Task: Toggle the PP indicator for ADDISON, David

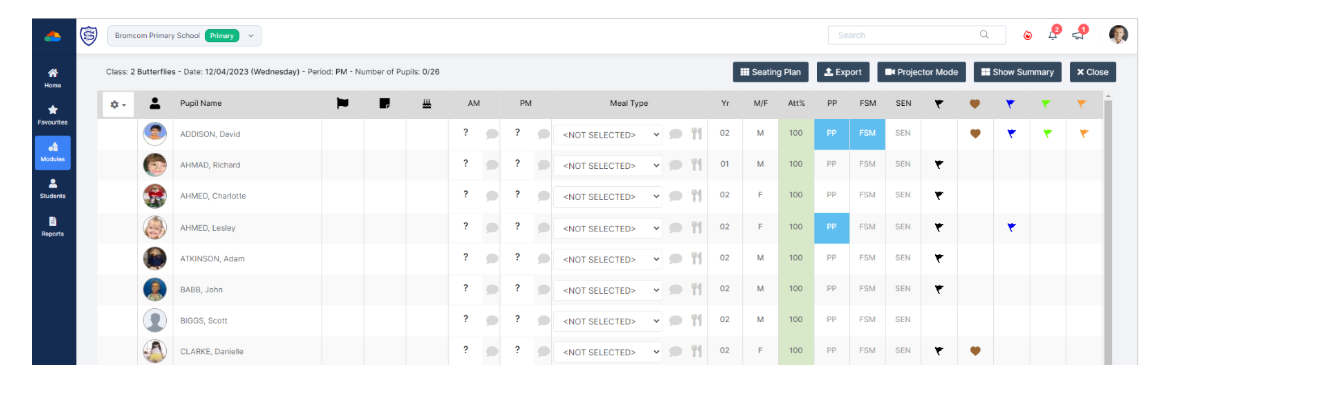Action: point(832,133)
